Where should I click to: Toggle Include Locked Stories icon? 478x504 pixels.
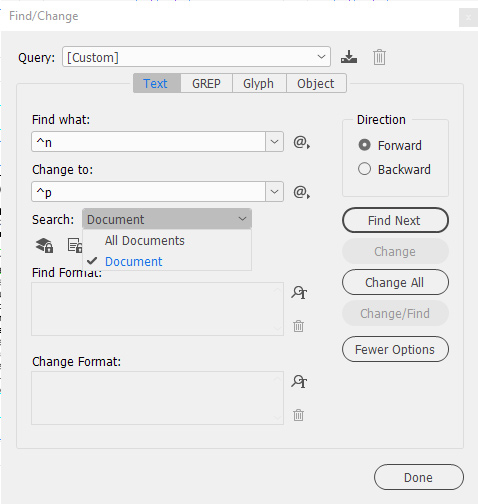75,245
